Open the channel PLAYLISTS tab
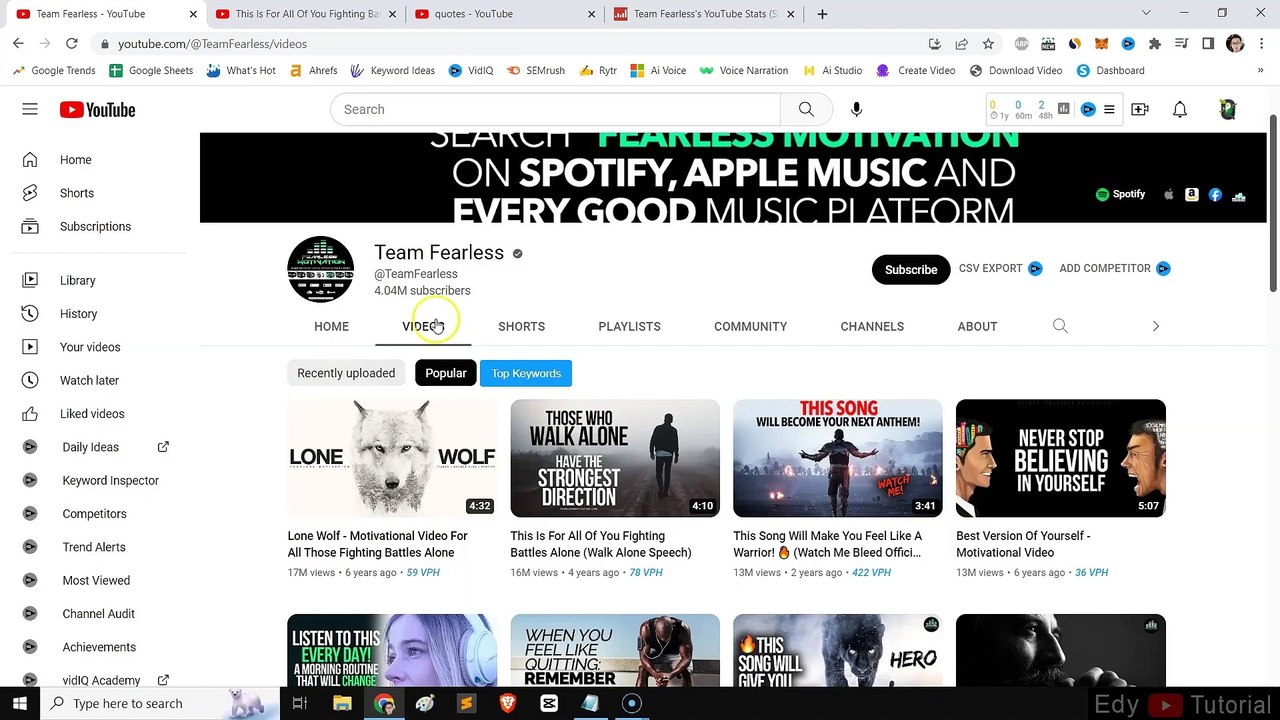1280x720 pixels. point(629,326)
